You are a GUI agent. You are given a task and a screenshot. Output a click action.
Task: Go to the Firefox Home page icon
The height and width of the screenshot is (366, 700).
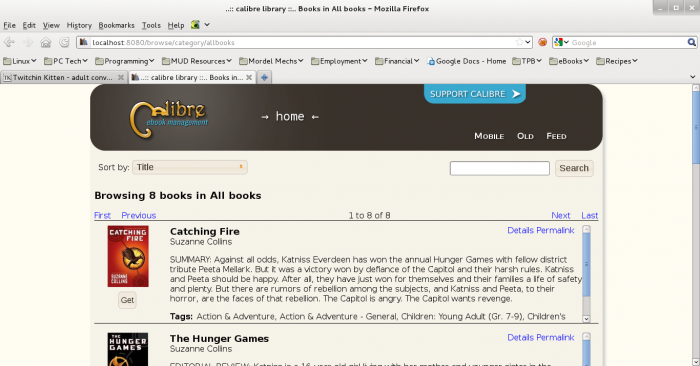click(x=46, y=42)
